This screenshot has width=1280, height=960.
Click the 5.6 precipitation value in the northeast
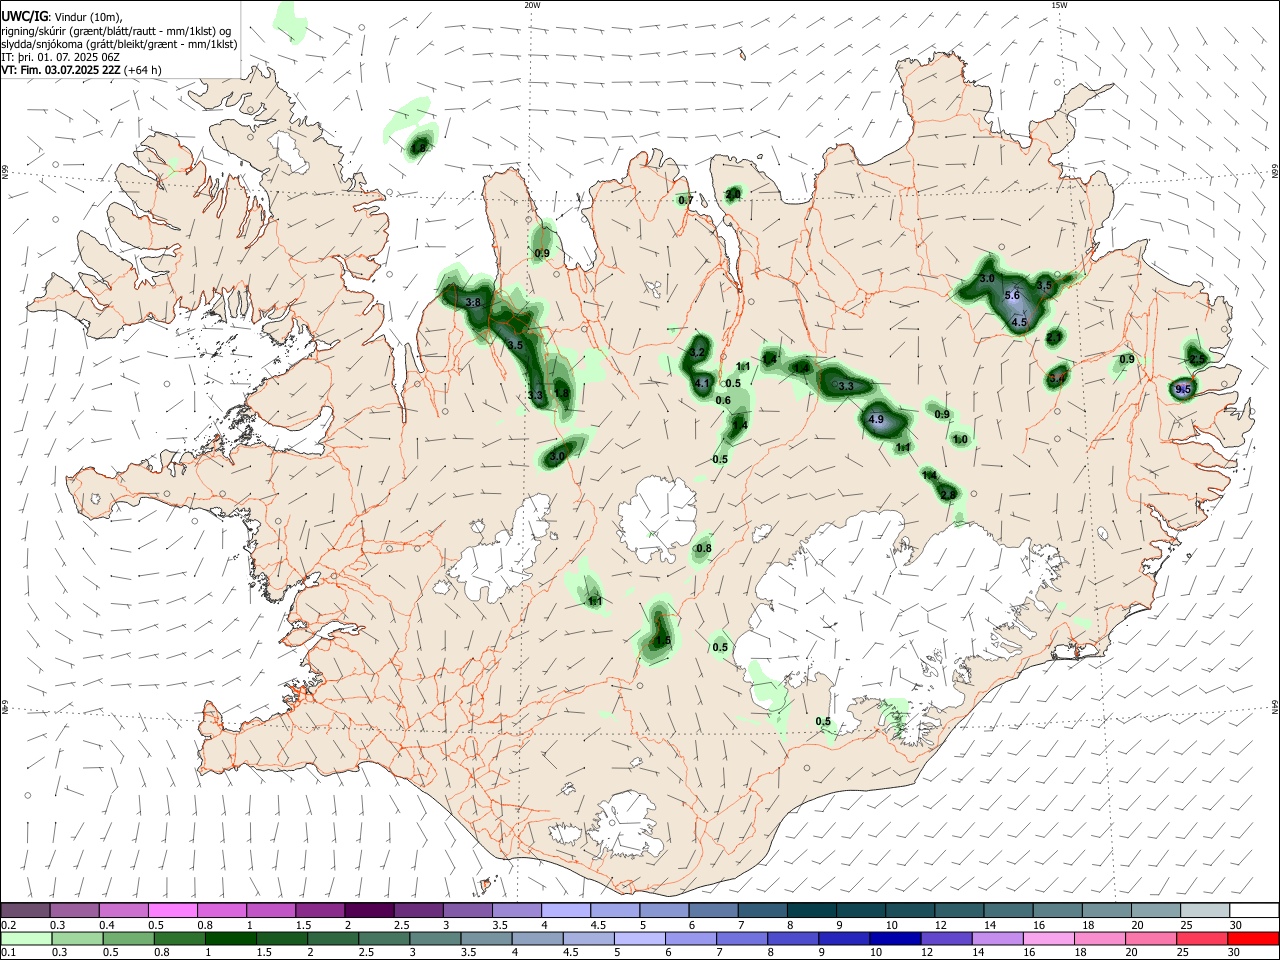(1011, 295)
